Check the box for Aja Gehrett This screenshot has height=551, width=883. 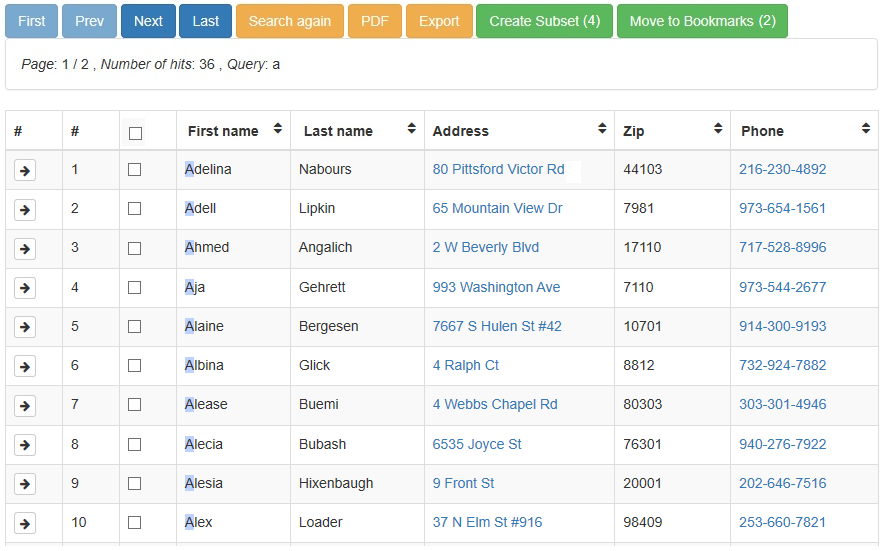135,287
